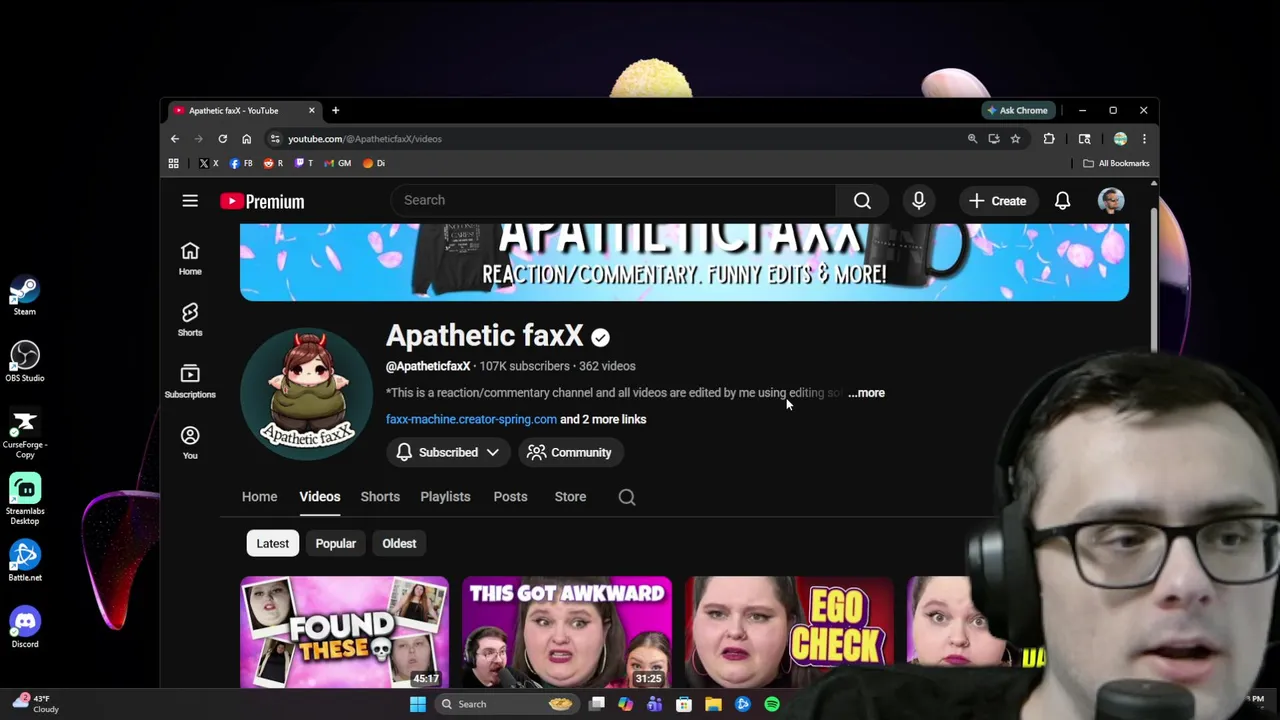Open the All Bookmarks folder
The width and height of the screenshot is (1280, 720).
point(1116,163)
